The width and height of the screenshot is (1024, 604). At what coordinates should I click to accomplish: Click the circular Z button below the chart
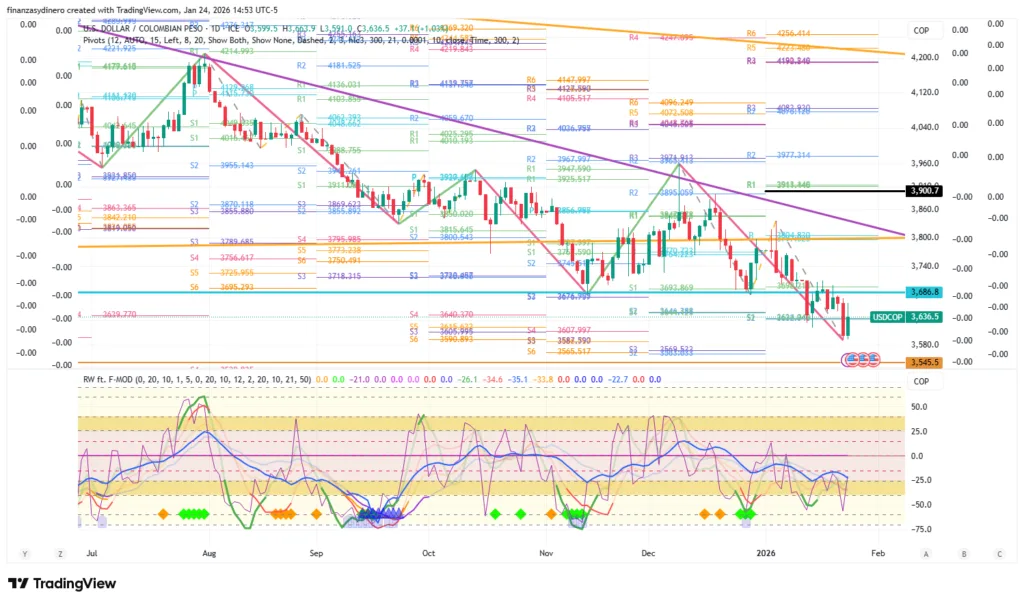pyautogui.click(x=61, y=553)
